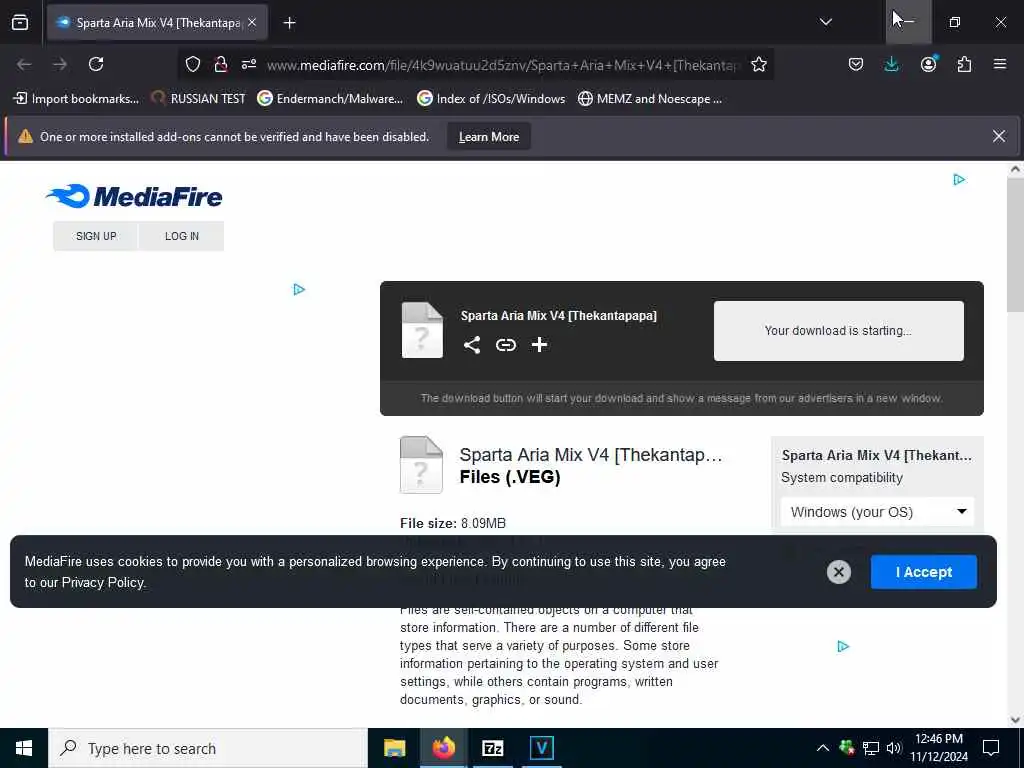Viewport: 1024px width, 768px height.
Task: Show site security lock information
Action: (x=221, y=64)
